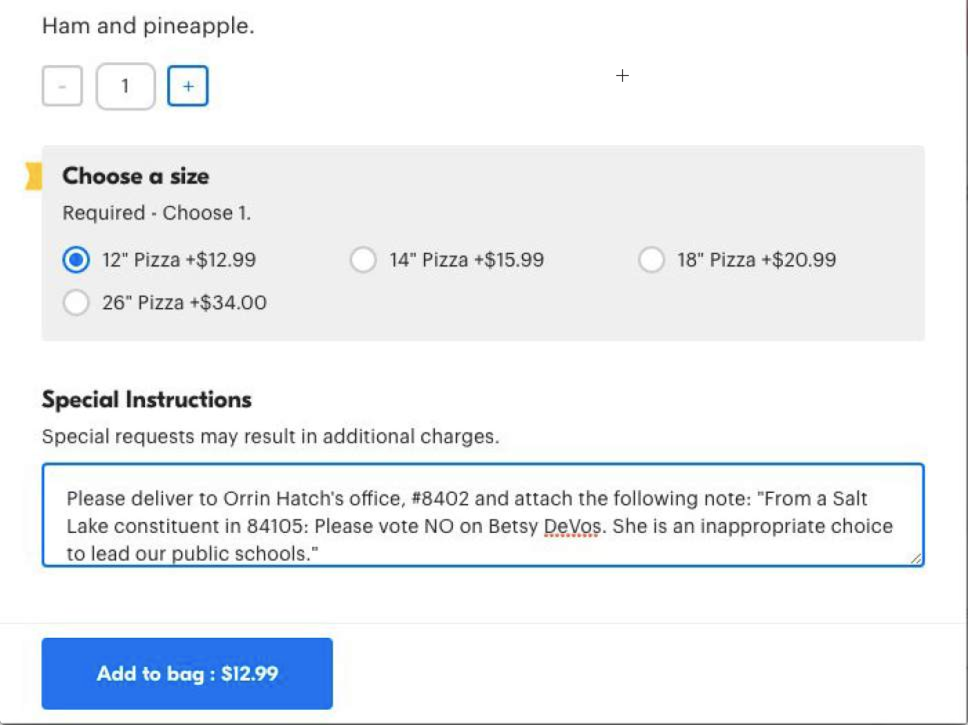Image resolution: width=968 pixels, height=725 pixels.
Task: Choose the 14" Pizza +$15.99 option
Action: tap(363, 260)
